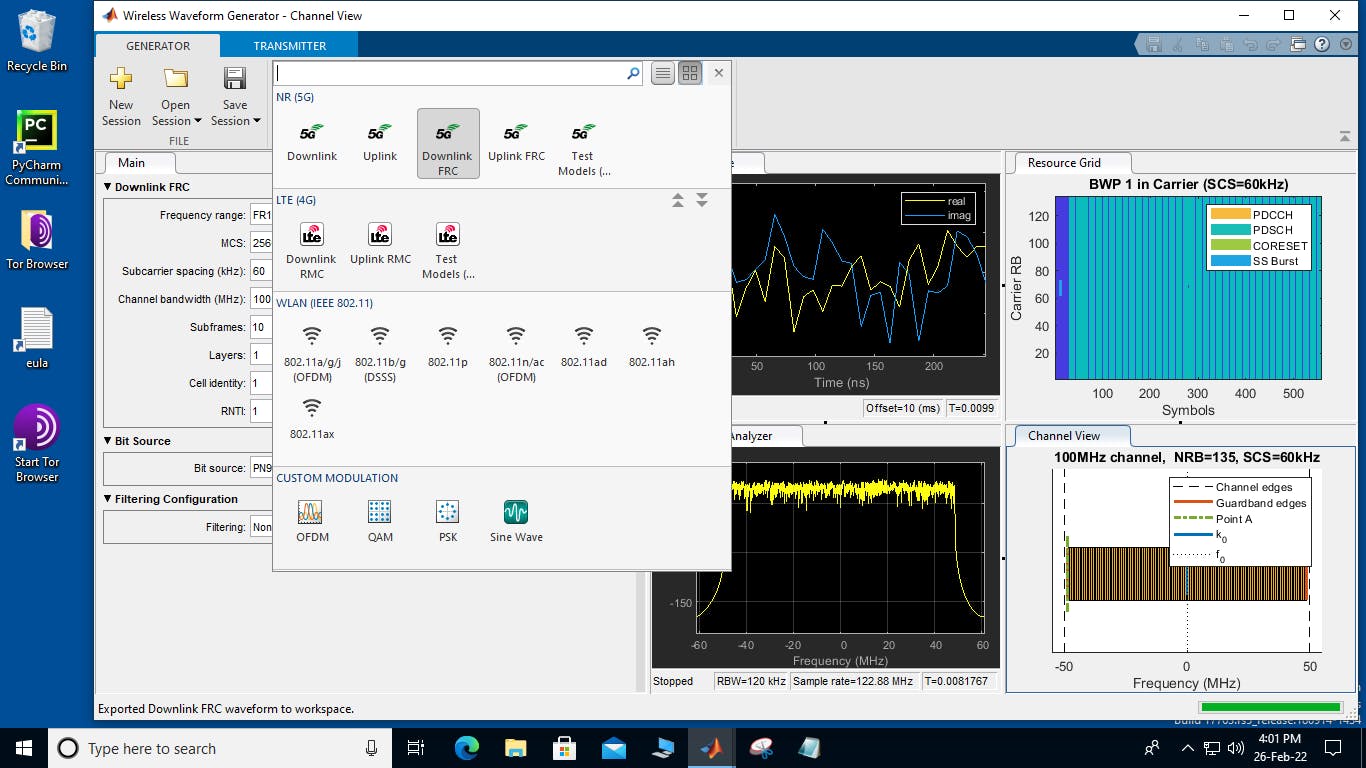Screen dimensions: 1366x768
Task: Select the QAM custom modulation
Action: point(380,521)
